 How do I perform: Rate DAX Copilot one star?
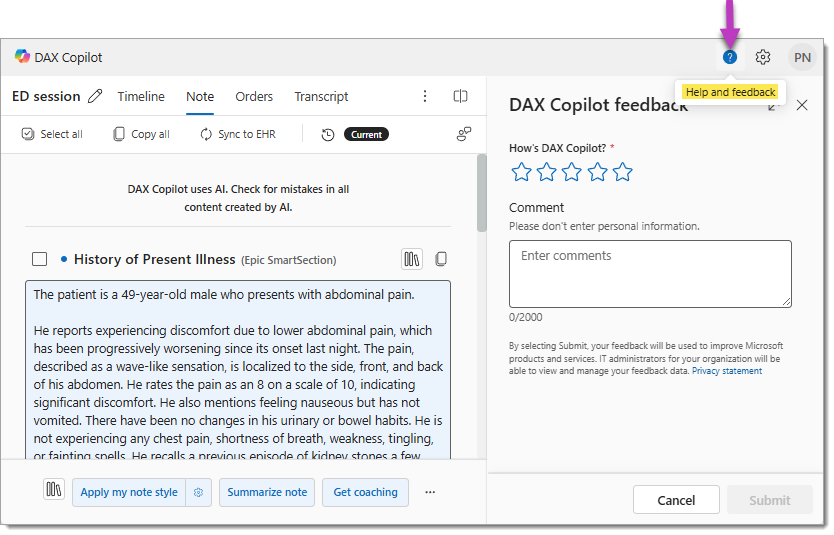click(x=521, y=172)
